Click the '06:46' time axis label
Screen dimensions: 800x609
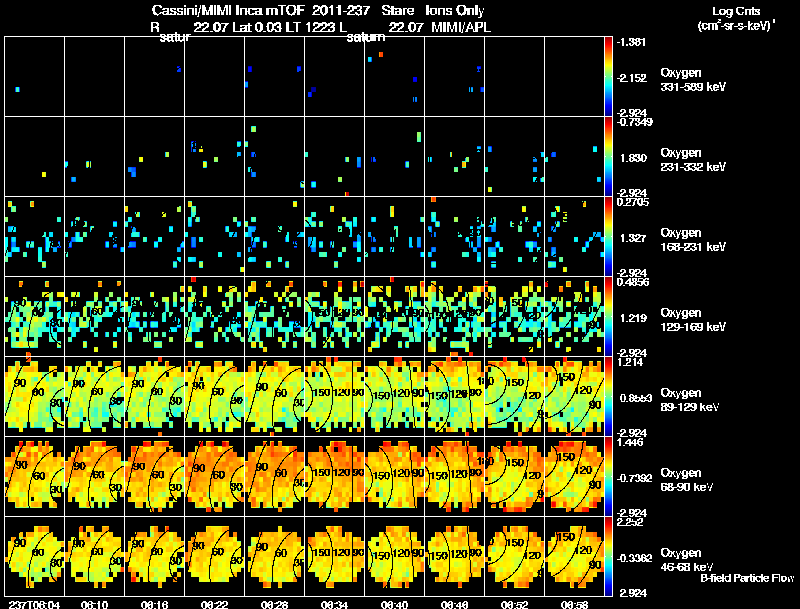coord(455,604)
